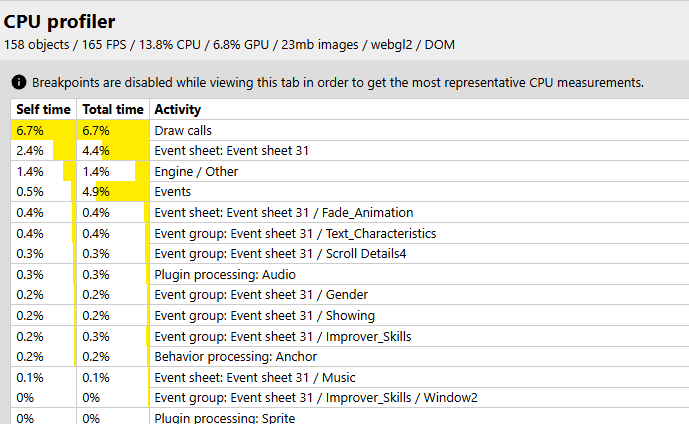689x424 pixels.
Task: Sort by the Self time column header
Action: click(x=44, y=109)
